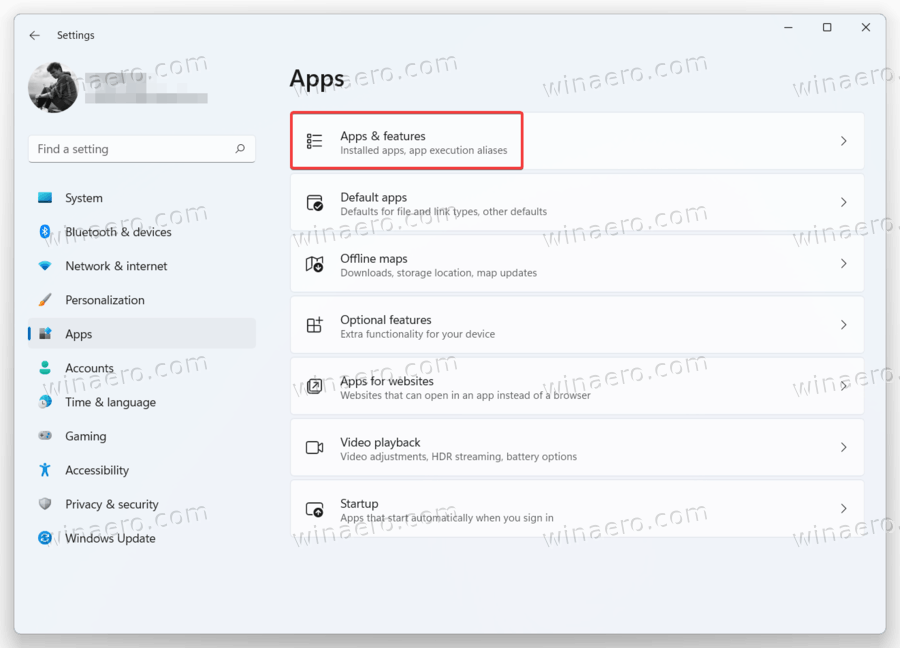Click the Apps for websites icon
The image size is (900, 648).
(314, 386)
